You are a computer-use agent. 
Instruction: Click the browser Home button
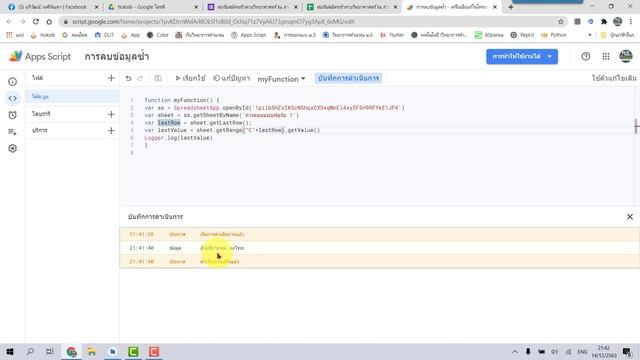pos(49,22)
